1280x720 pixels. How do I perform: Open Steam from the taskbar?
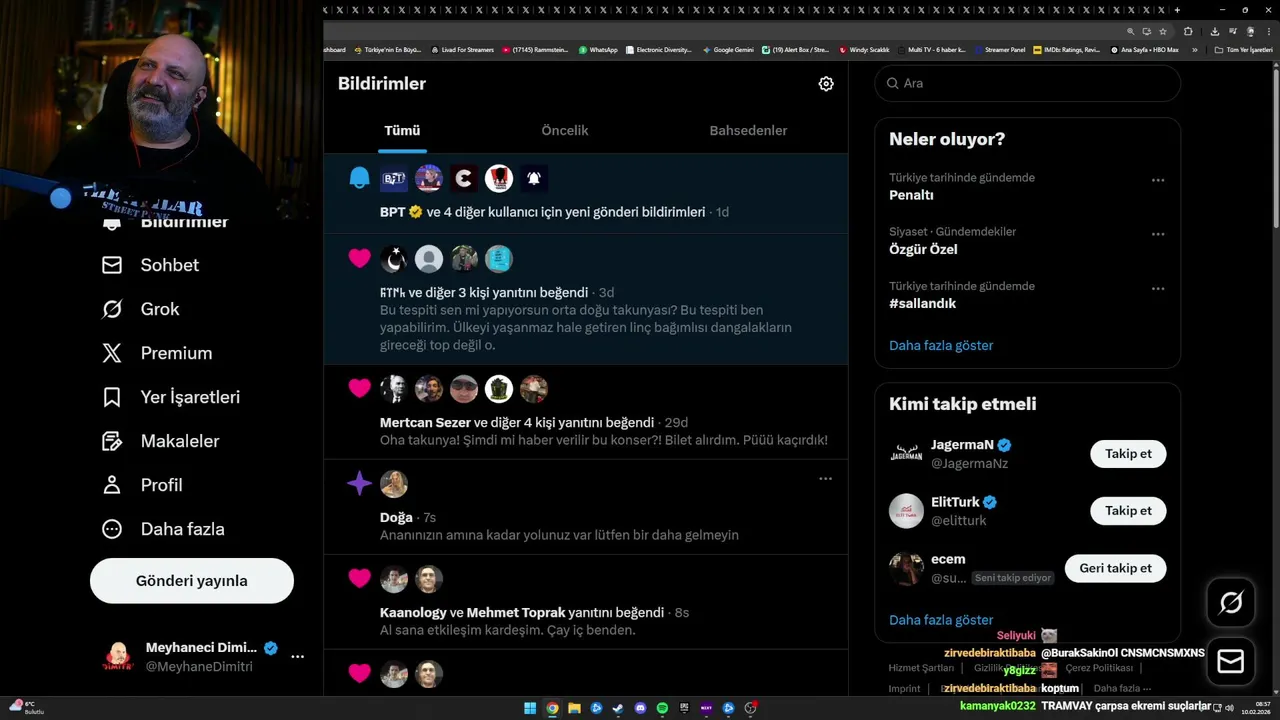click(x=618, y=709)
